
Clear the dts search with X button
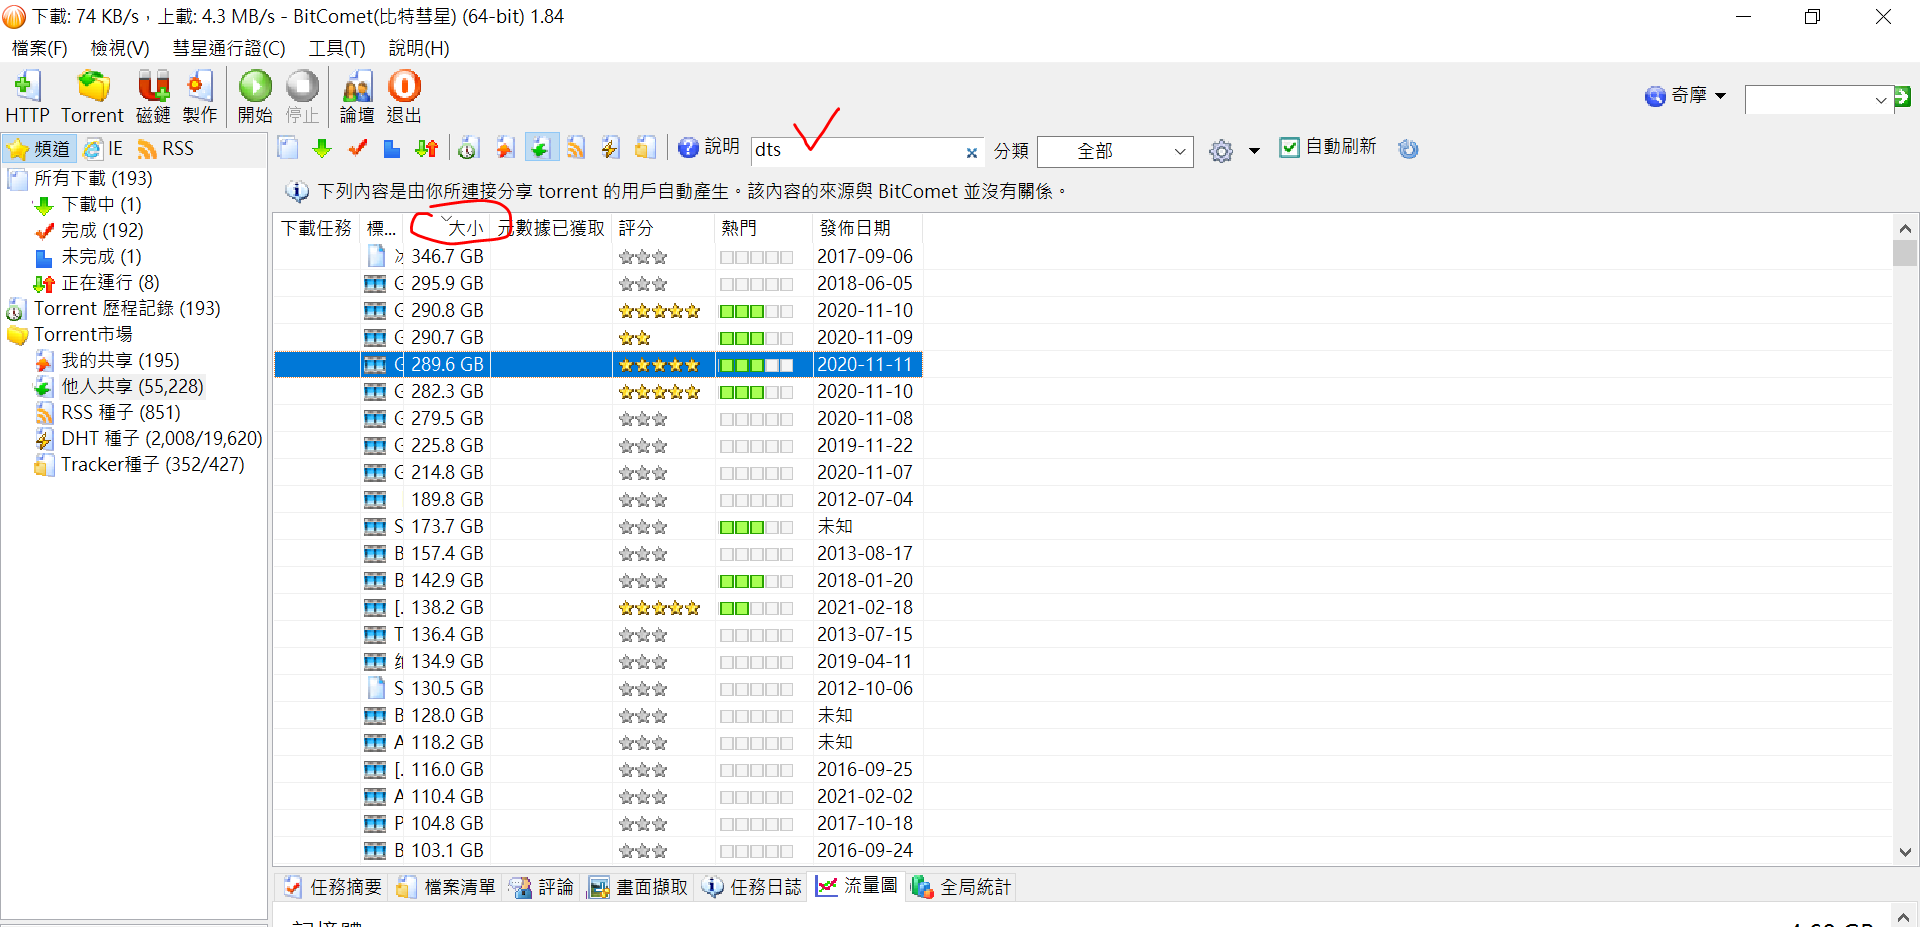[x=971, y=153]
